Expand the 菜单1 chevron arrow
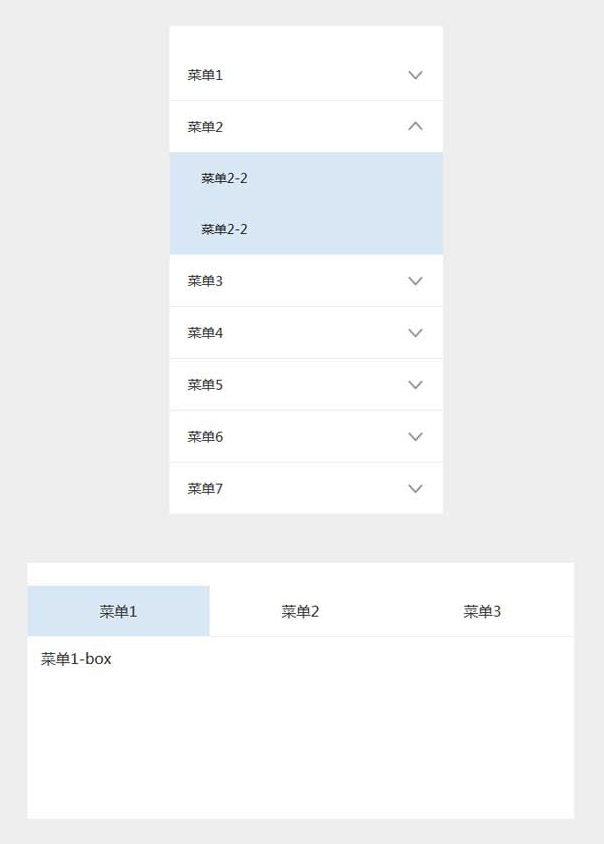 416,75
